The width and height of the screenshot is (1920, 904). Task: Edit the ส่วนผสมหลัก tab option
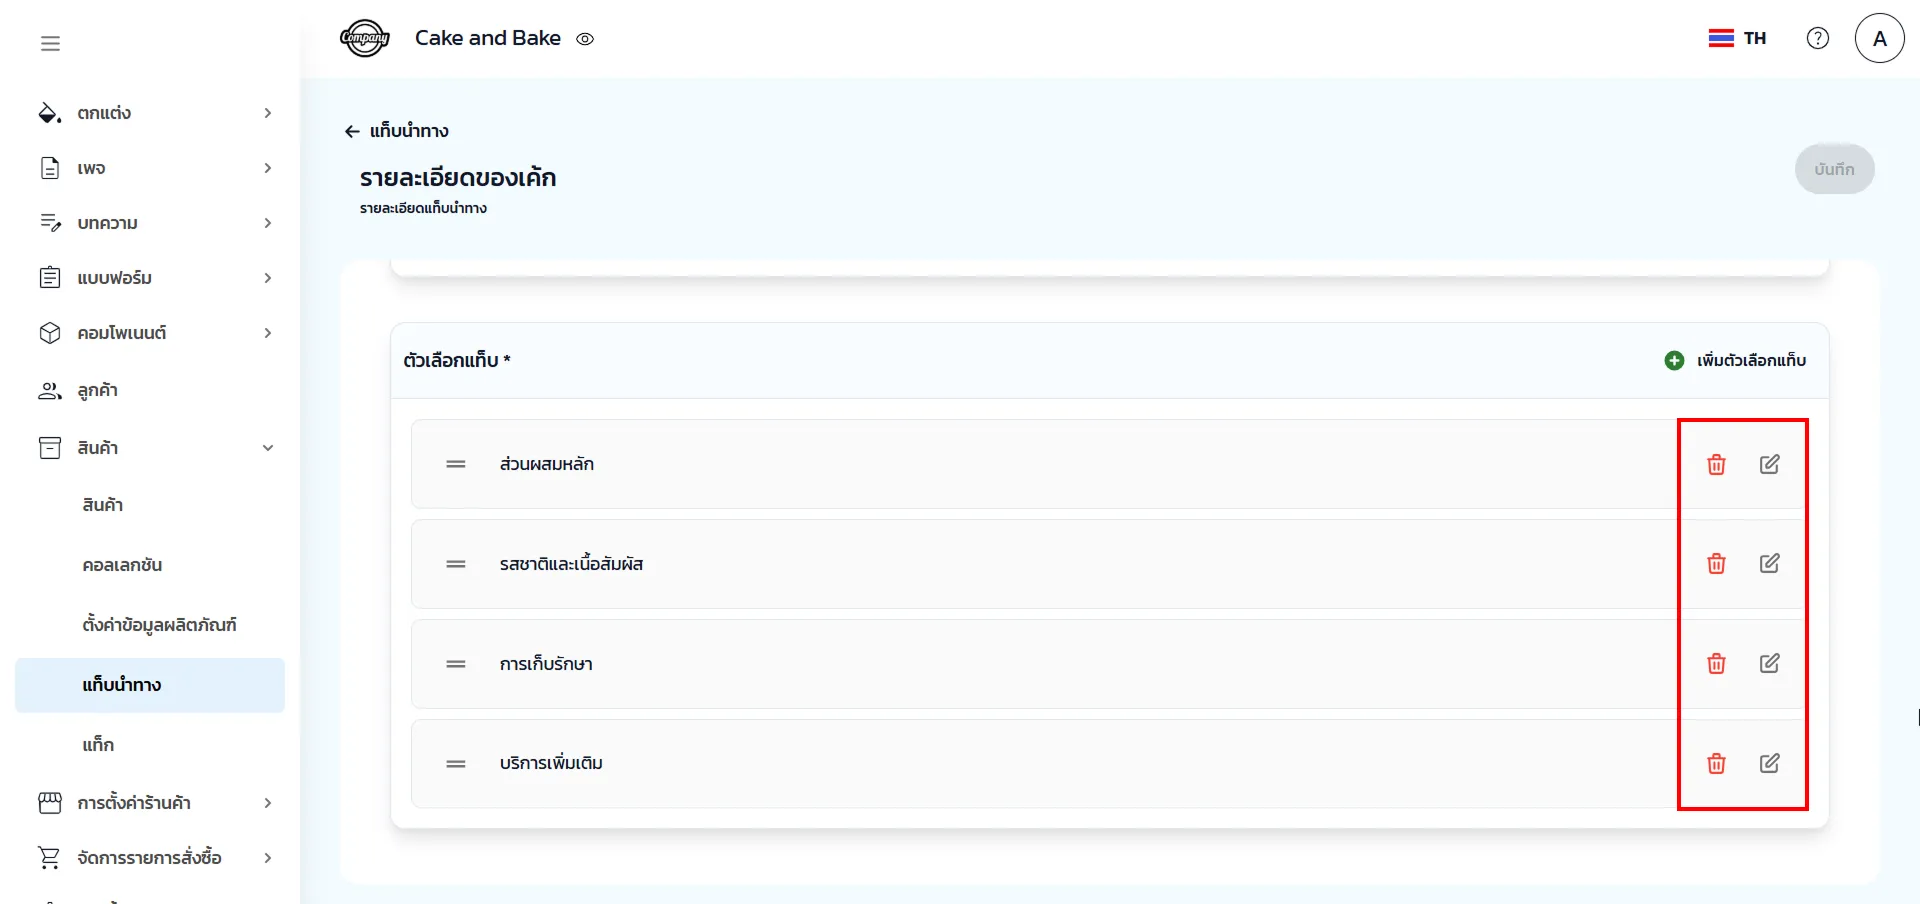click(x=1769, y=464)
